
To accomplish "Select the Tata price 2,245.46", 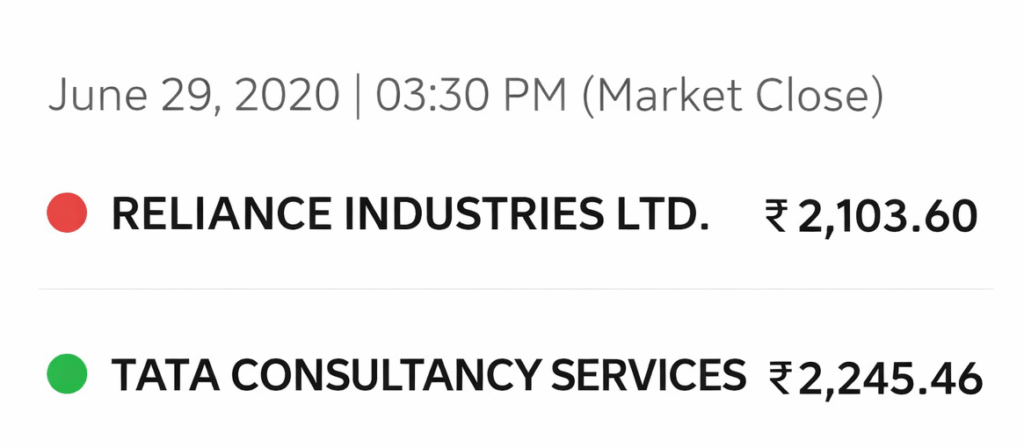I will point(891,379).
